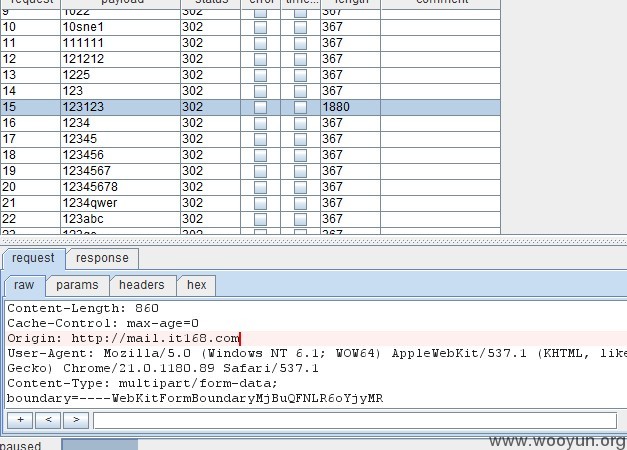Toggle timeout checkbox for request 13

click(x=300, y=75)
